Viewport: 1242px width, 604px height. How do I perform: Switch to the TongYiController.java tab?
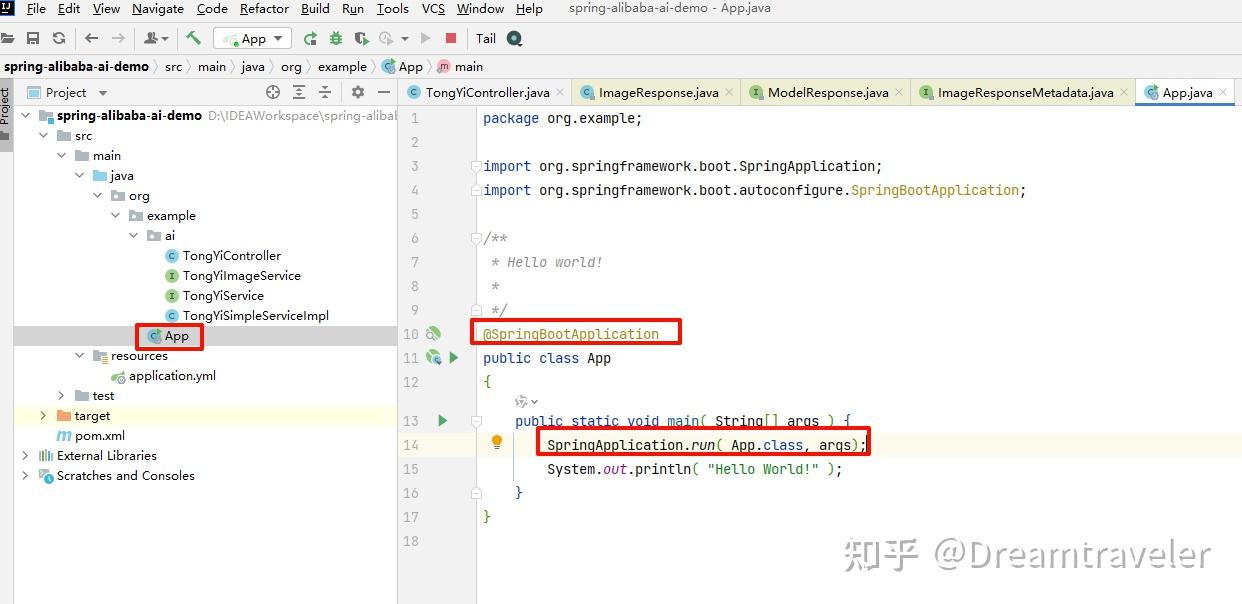pos(487,92)
